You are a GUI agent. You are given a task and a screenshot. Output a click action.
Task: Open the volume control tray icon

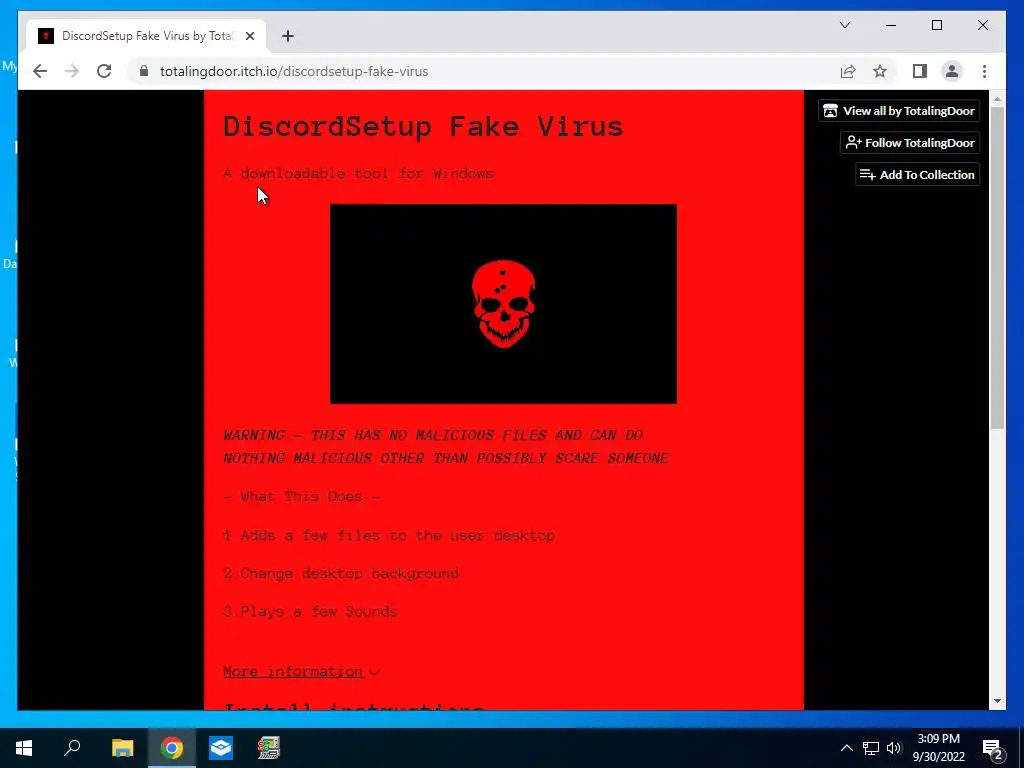tap(894, 748)
